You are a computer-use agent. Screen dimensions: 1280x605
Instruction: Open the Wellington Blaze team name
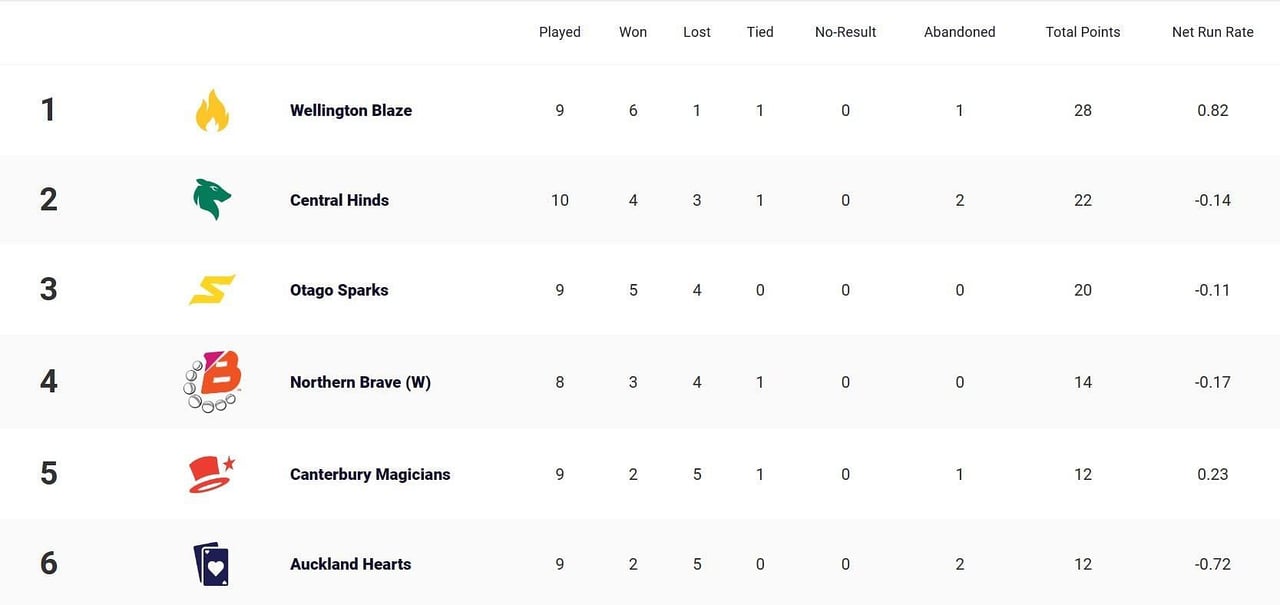tap(351, 110)
